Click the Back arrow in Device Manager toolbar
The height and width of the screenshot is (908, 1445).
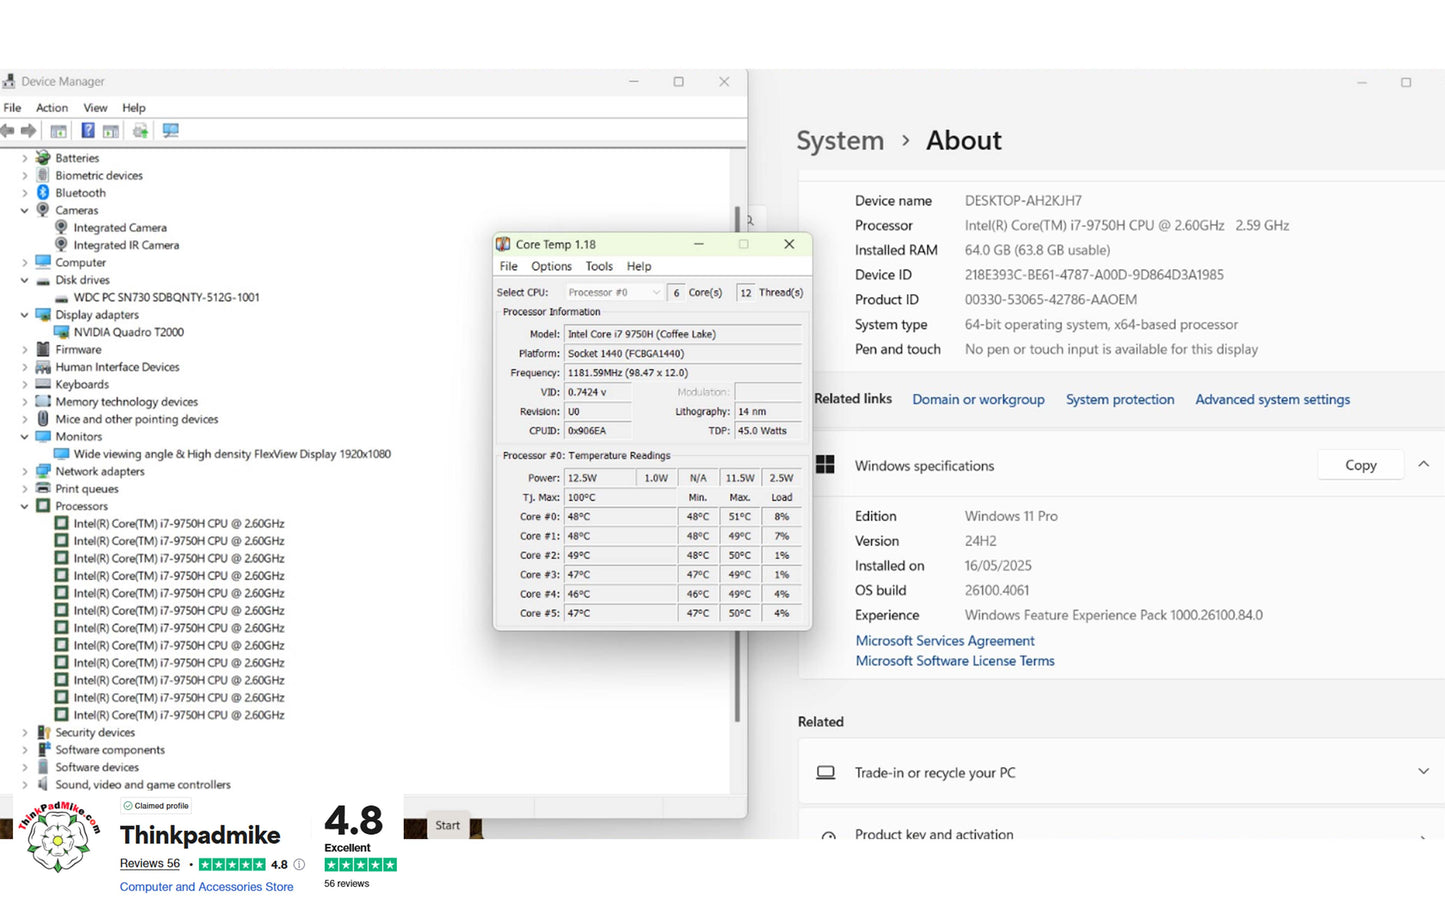click(8, 131)
